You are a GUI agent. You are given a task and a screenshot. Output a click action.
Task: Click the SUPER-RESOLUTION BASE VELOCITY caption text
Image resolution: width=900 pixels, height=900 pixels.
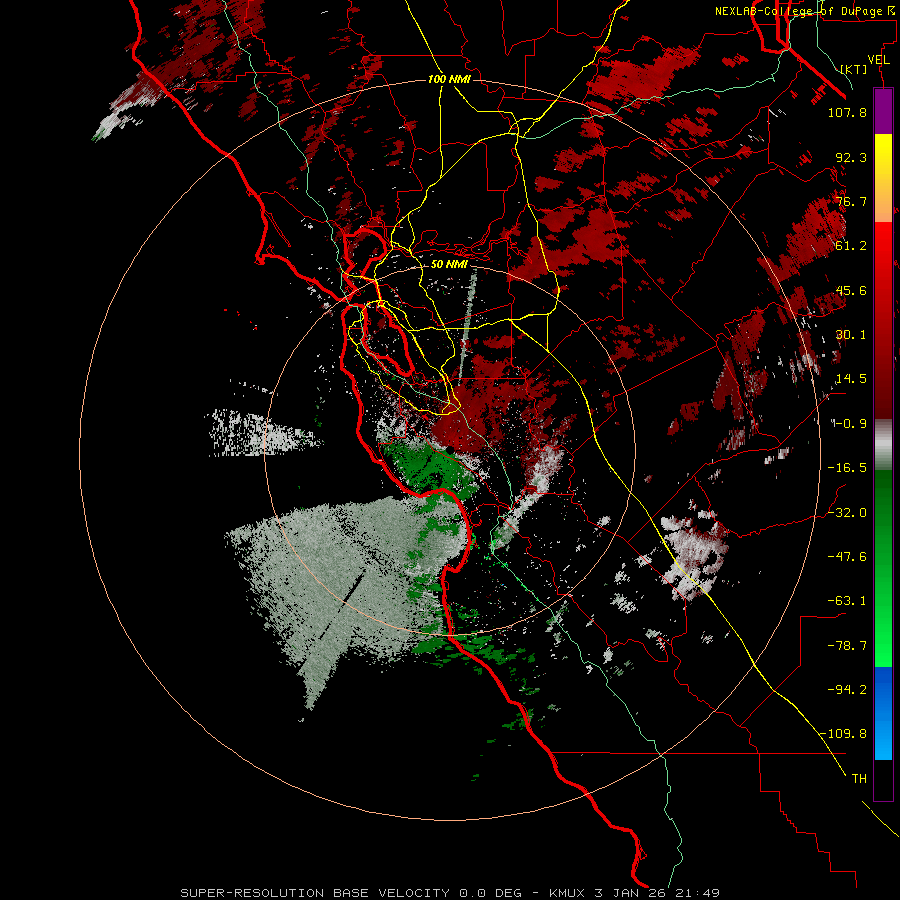click(449, 893)
